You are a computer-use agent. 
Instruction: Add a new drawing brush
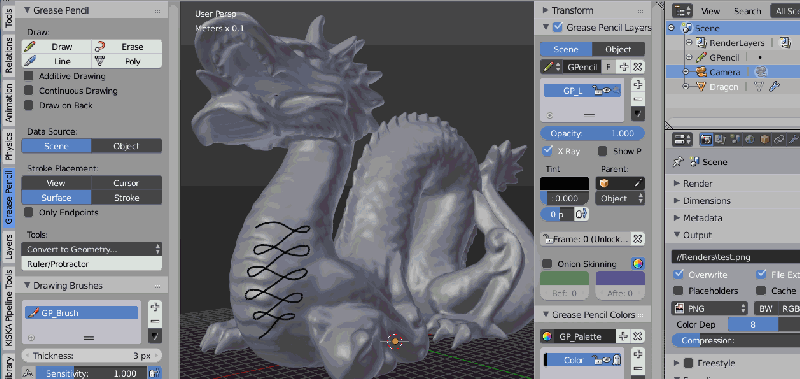coord(155,307)
